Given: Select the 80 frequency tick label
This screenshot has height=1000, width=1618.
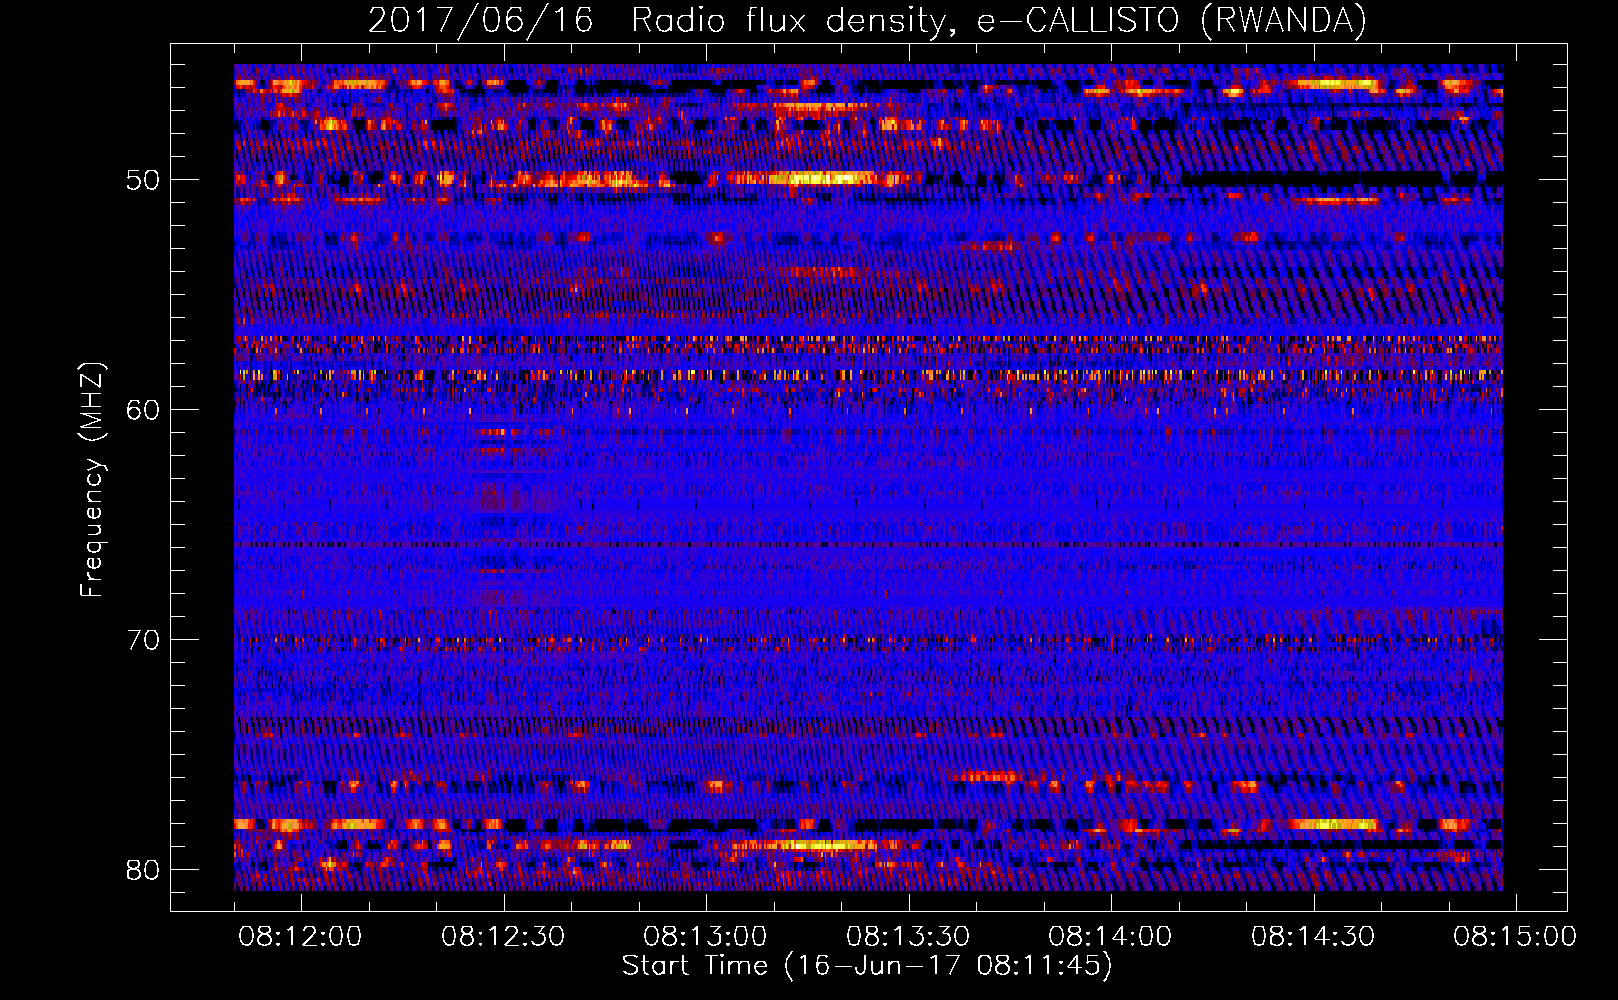Looking at the screenshot, I should click(143, 870).
